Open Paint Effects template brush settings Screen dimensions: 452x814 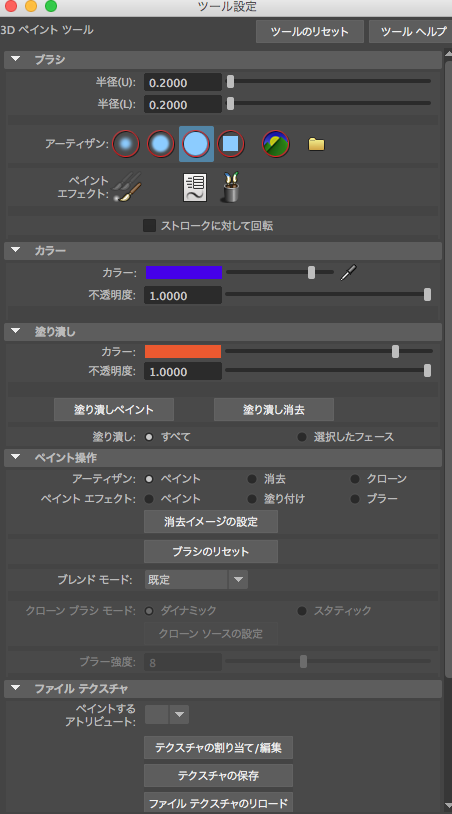pos(195,187)
